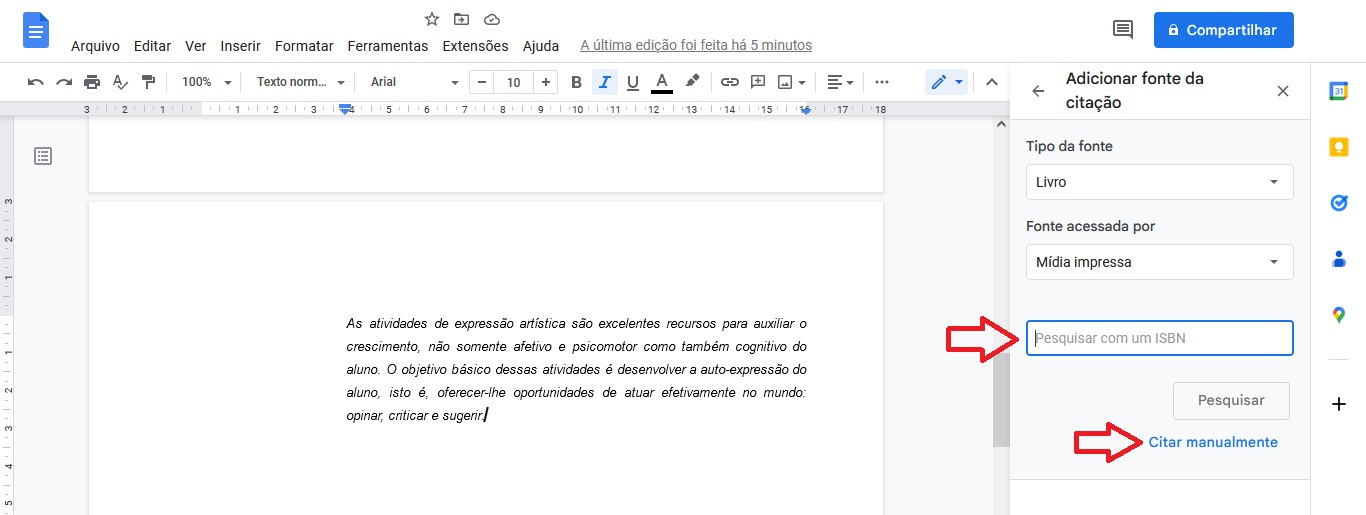1366x515 pixels.
Task: Toggle italic formatting off
Action: (604, 82)
